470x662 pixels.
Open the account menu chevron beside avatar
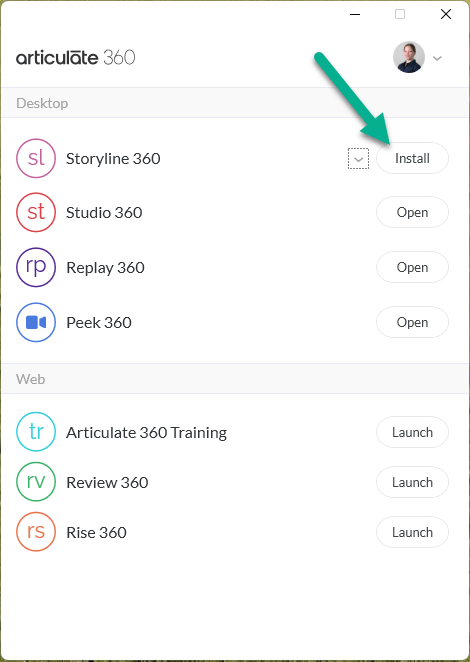[x=437, y=58]
